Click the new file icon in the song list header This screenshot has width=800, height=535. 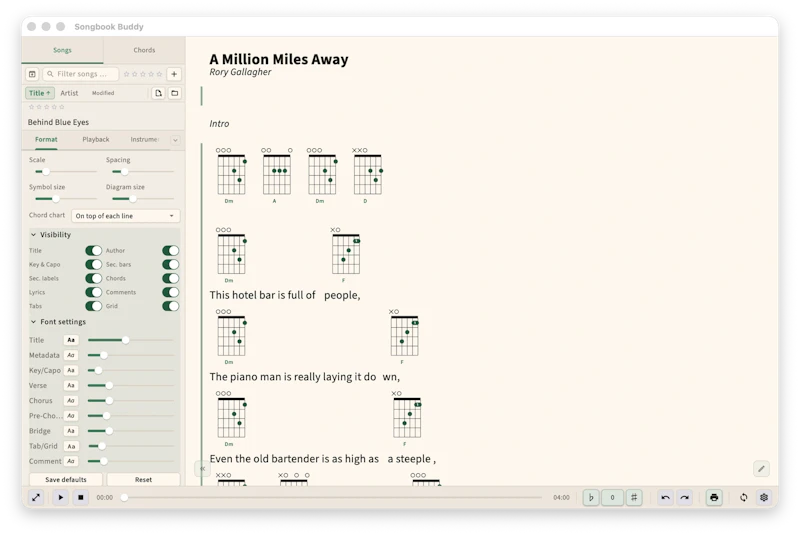[x=159, y=93]
